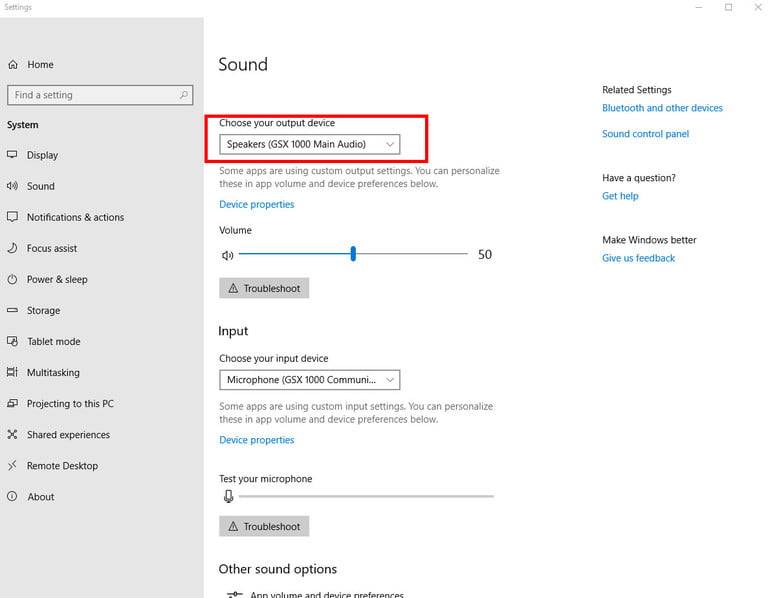Open the Sound control panel link
Screen dimensions: 768x598
645,134
